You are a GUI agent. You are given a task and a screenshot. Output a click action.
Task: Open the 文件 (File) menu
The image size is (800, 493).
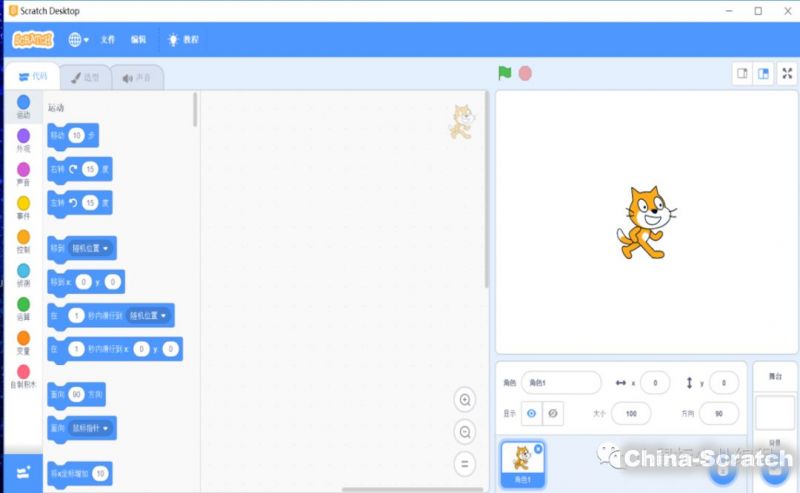(x=108, y=40)
